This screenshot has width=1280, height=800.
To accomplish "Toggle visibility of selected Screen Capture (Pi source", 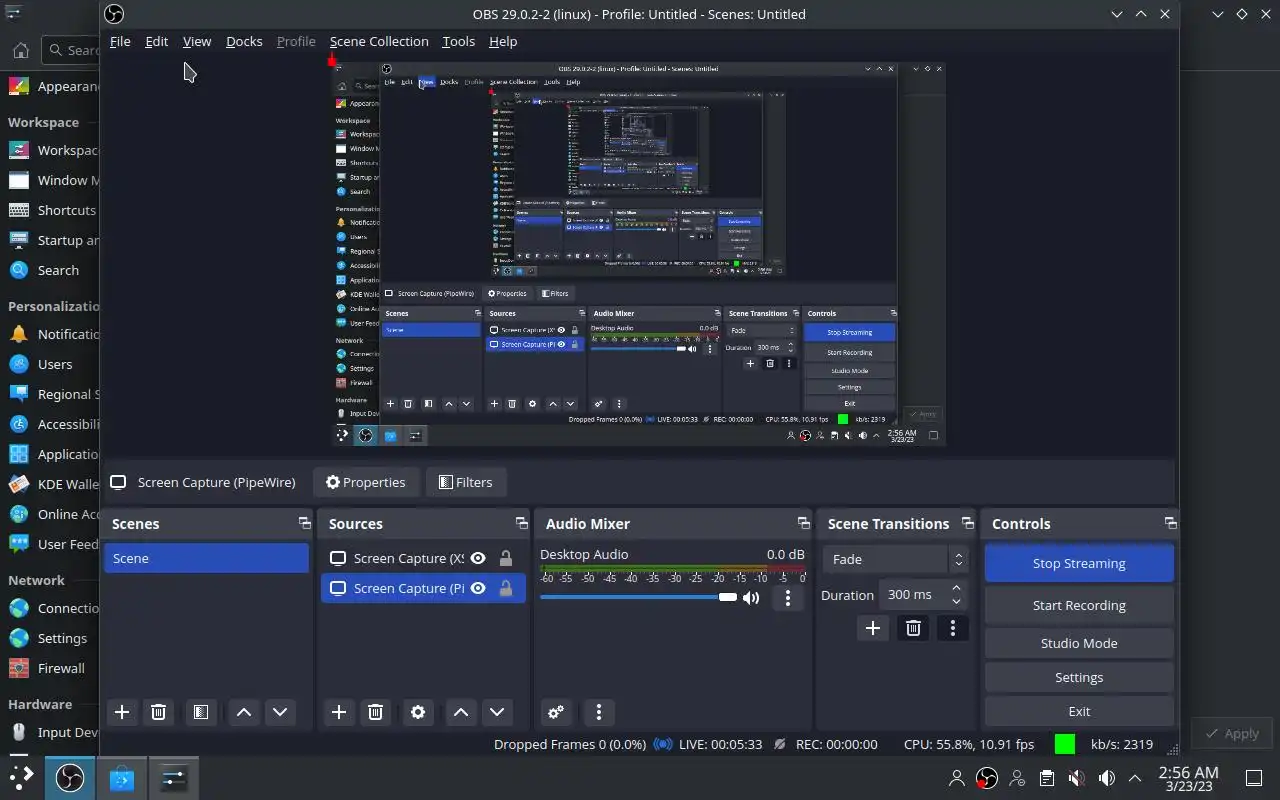I will pyautogui.click(x=478, y=588).
